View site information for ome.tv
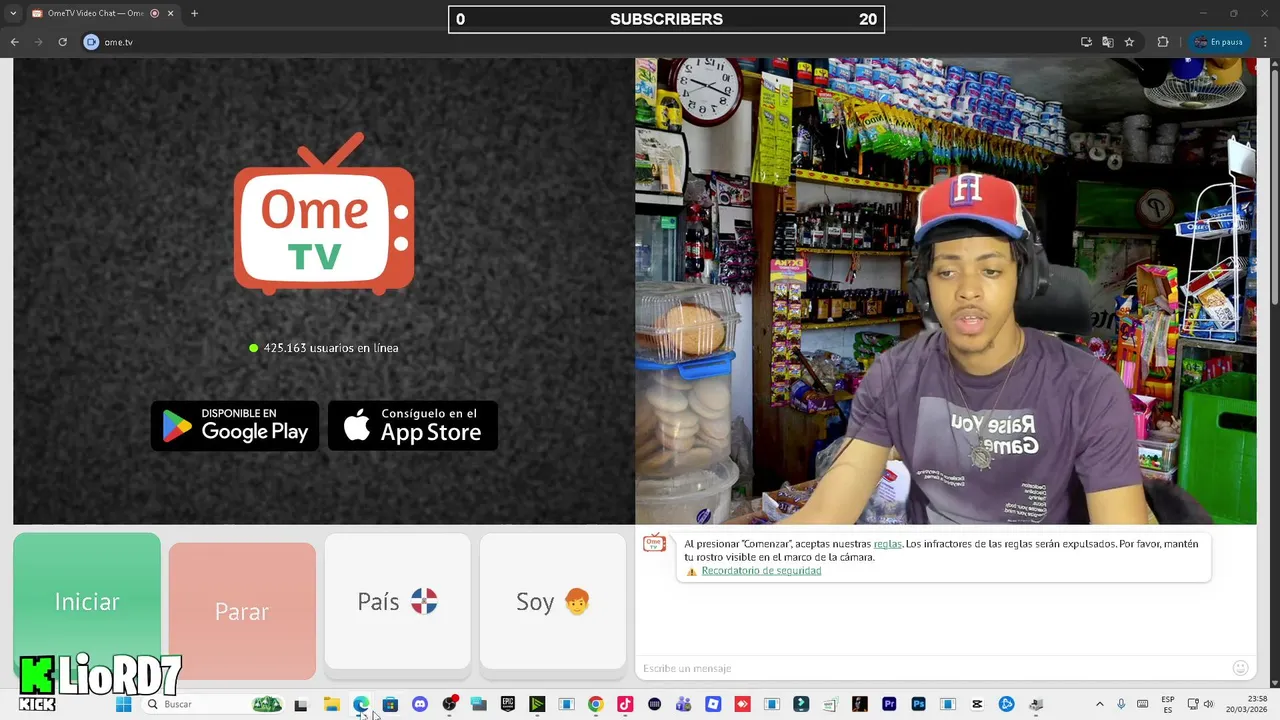 tap(91, 42)
